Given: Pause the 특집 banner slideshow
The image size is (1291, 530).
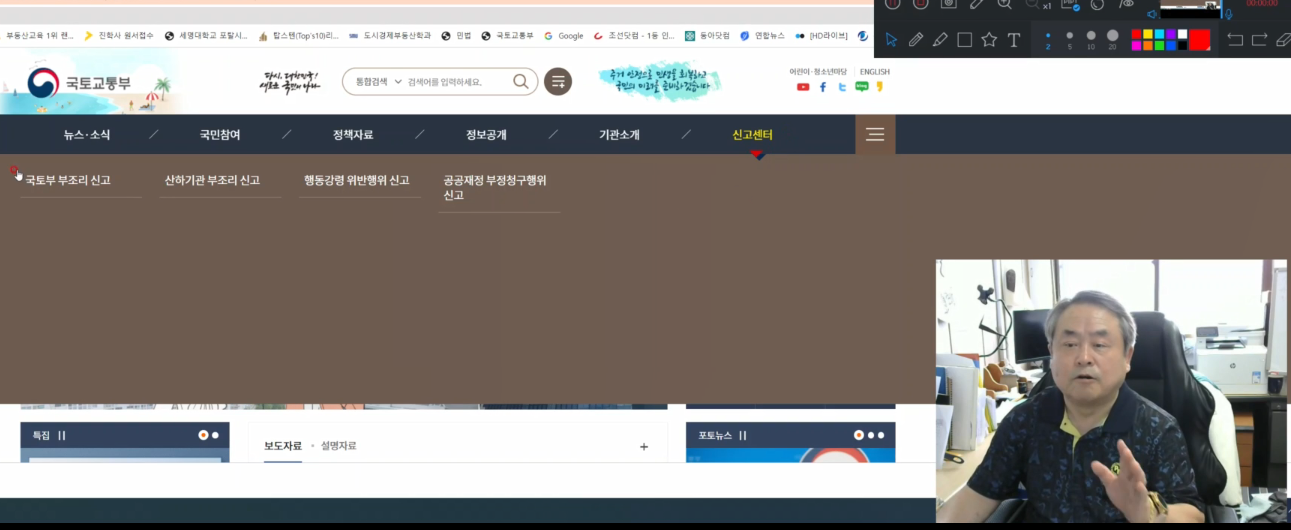Looking at the screenshot, I should [x=62, y=436].
